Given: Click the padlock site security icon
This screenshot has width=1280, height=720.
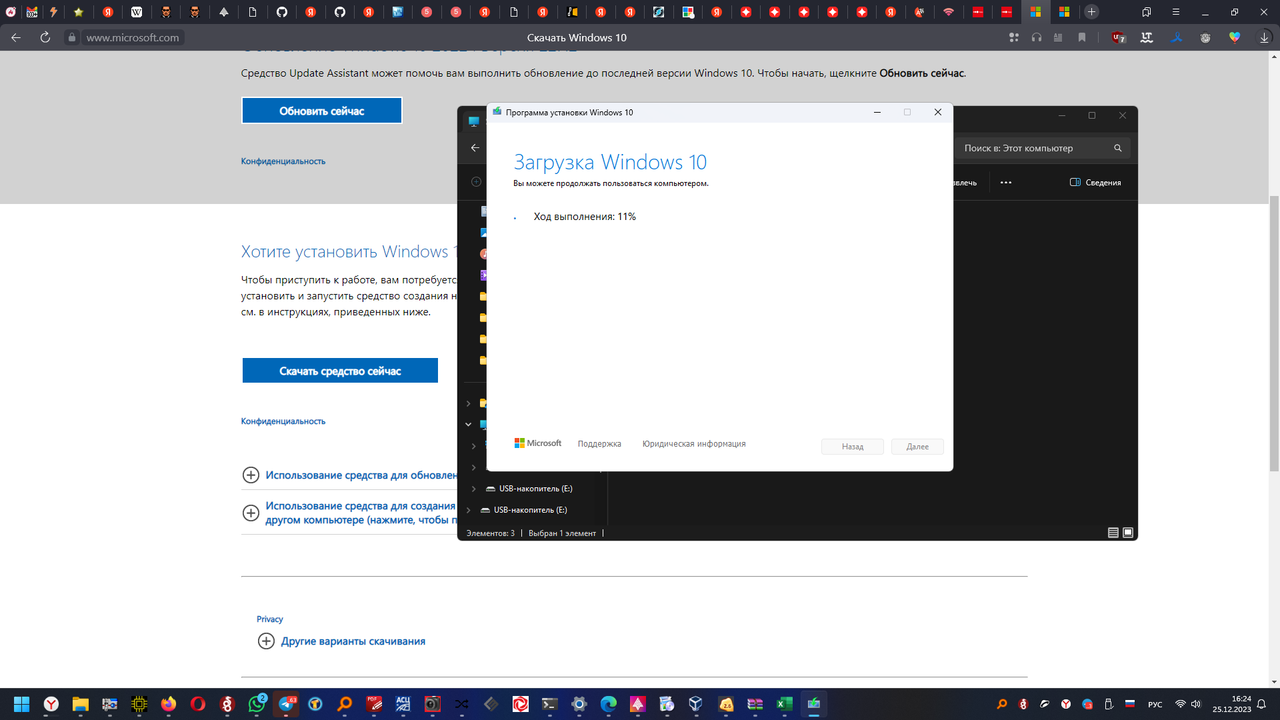Looking at the screenshot, I should pos(71,37).
